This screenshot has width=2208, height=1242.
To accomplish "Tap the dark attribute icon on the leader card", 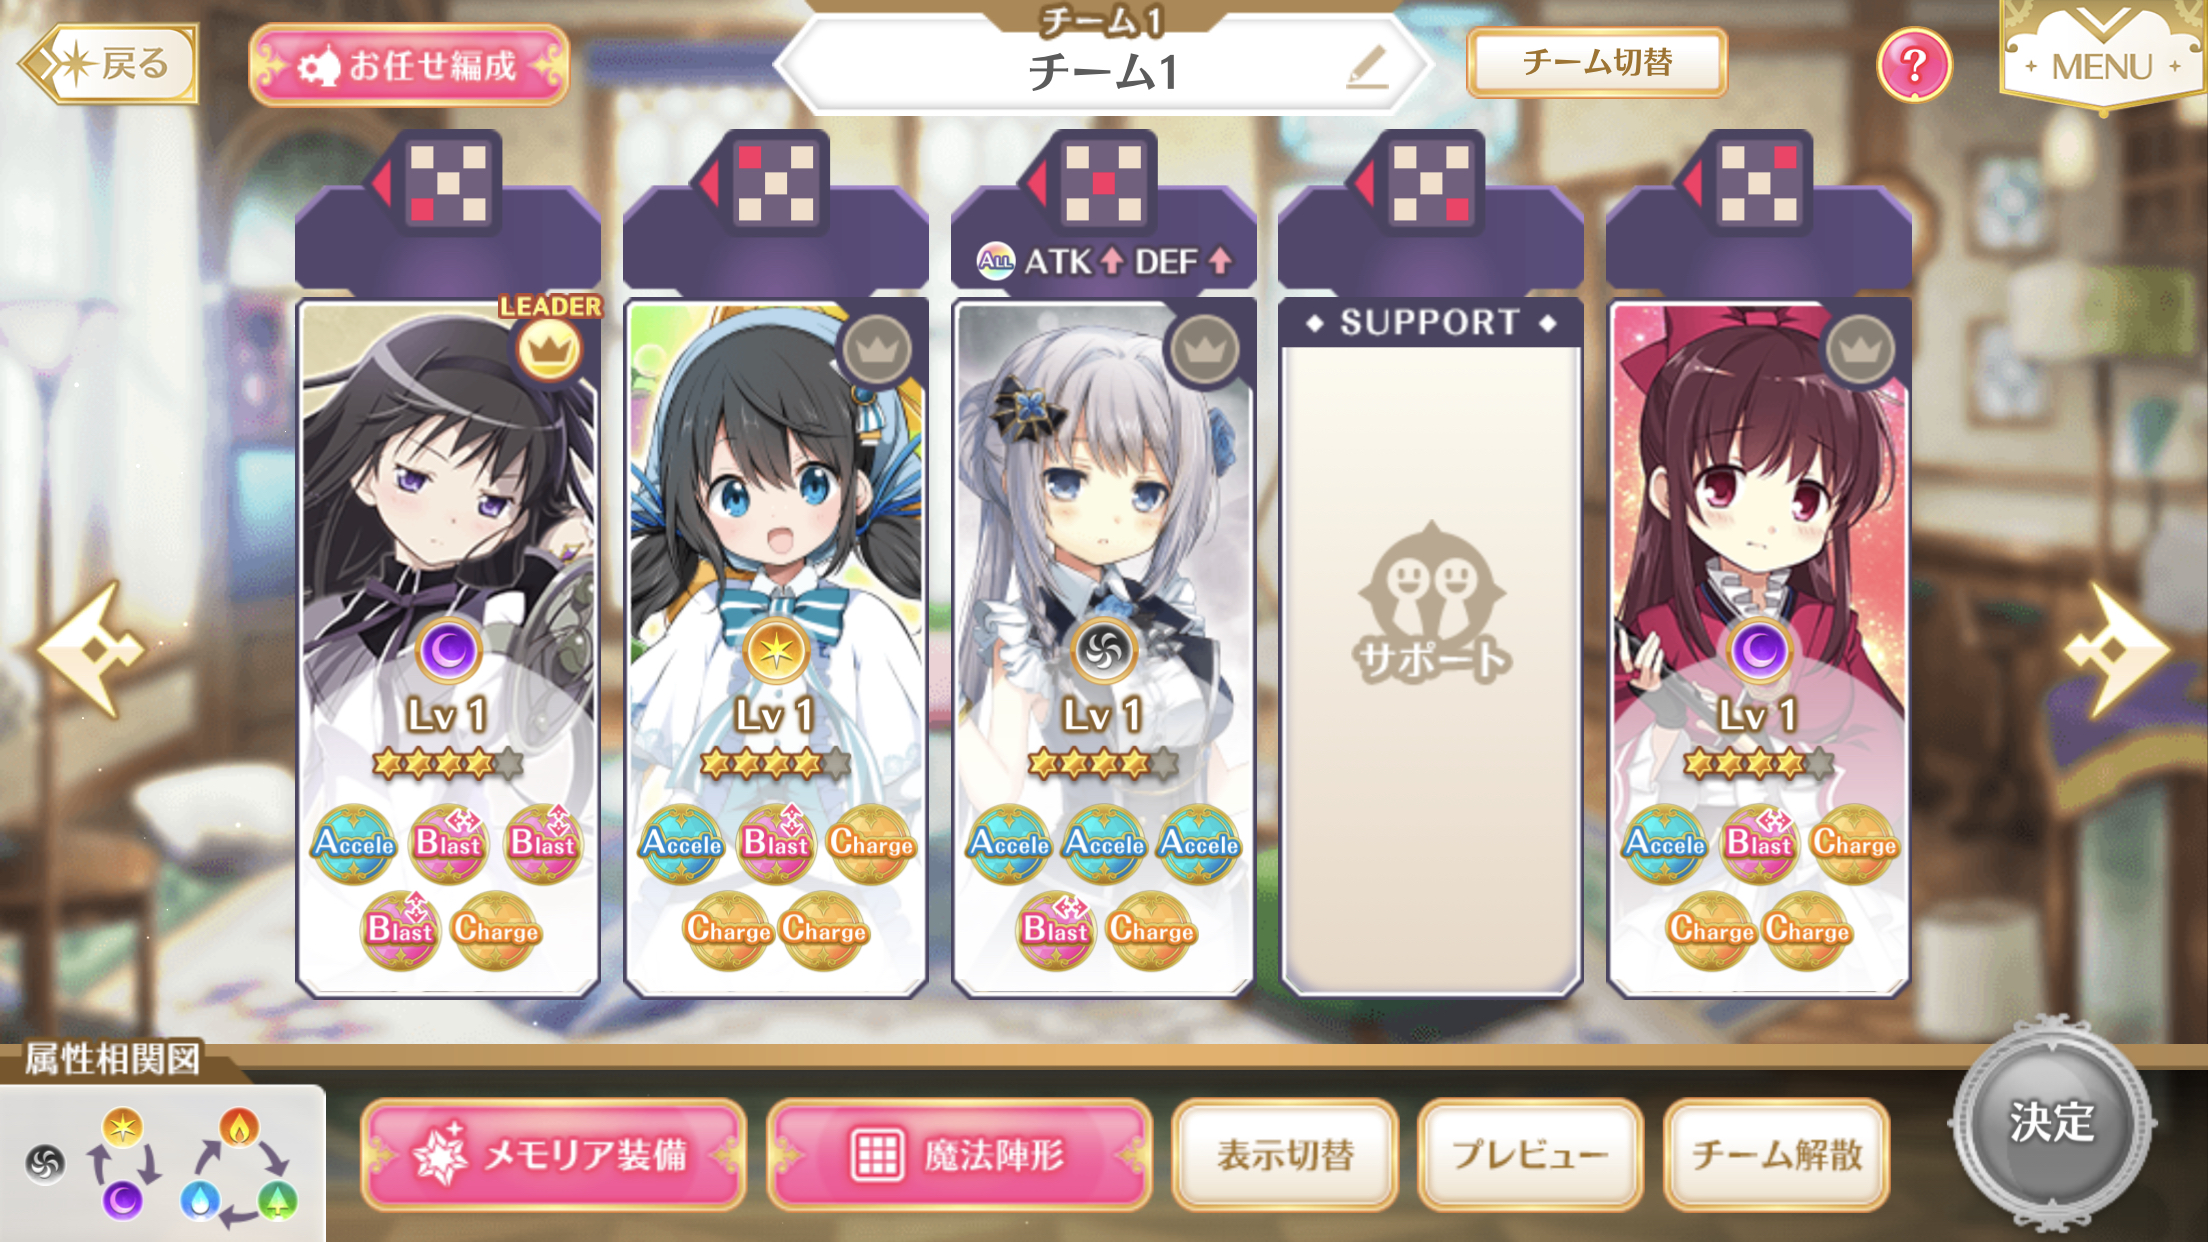I will point(448,651).
